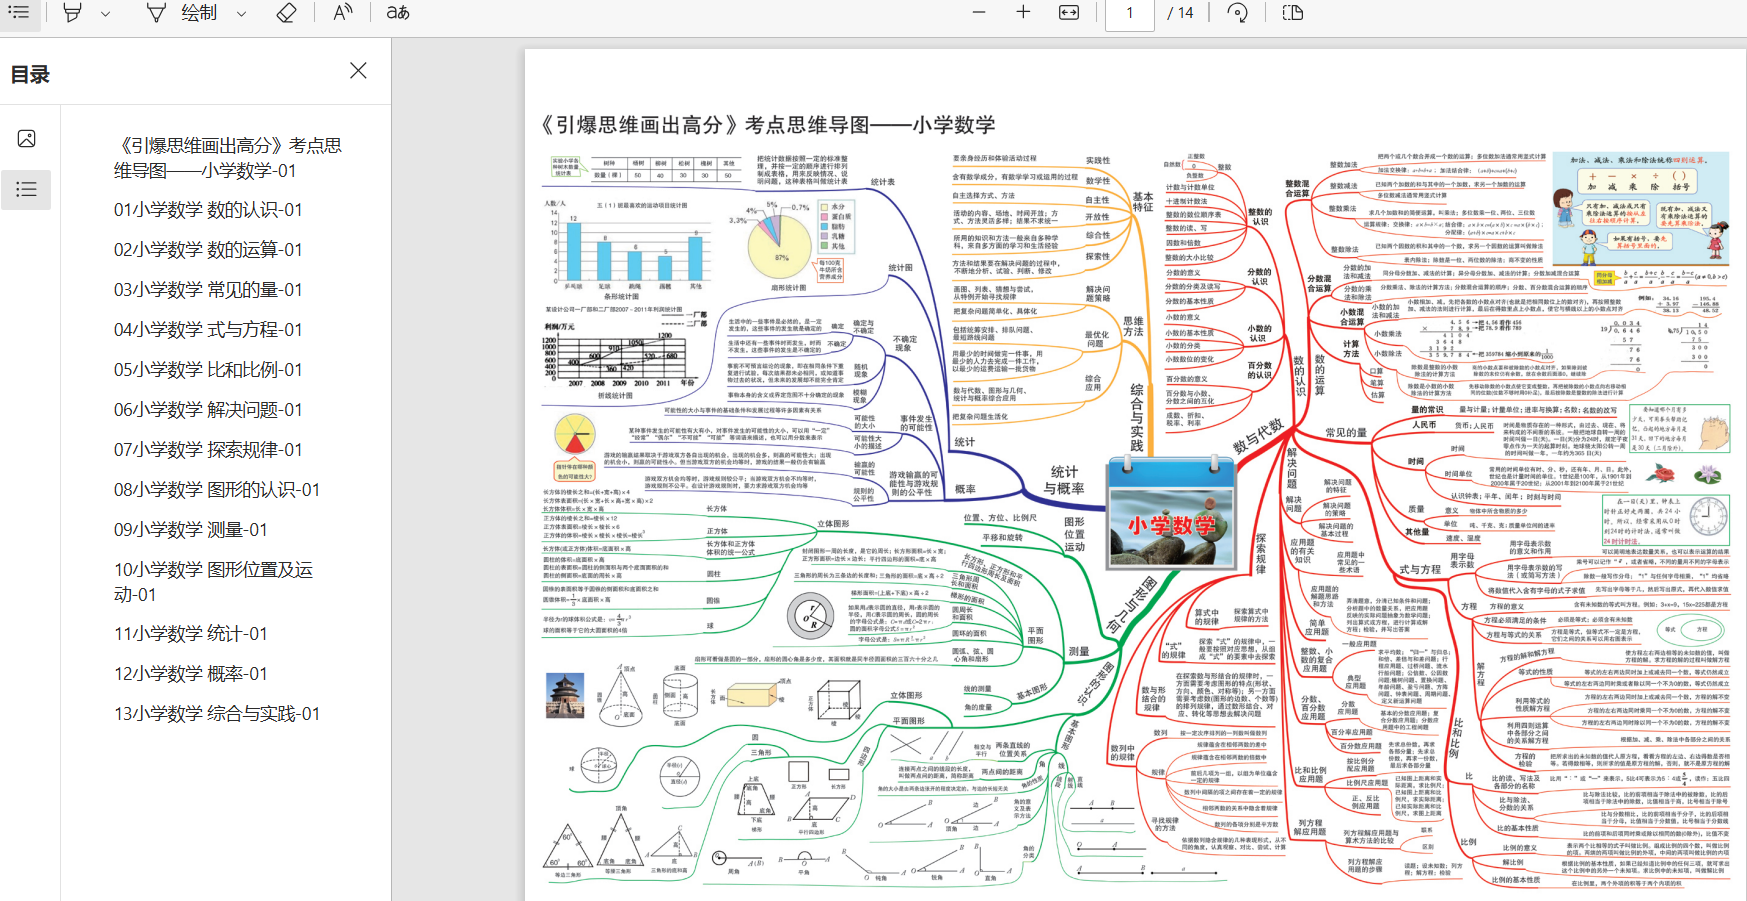The image size is (1747, 901).
Task: Start the read aloud feature
Action: [343, 12]
